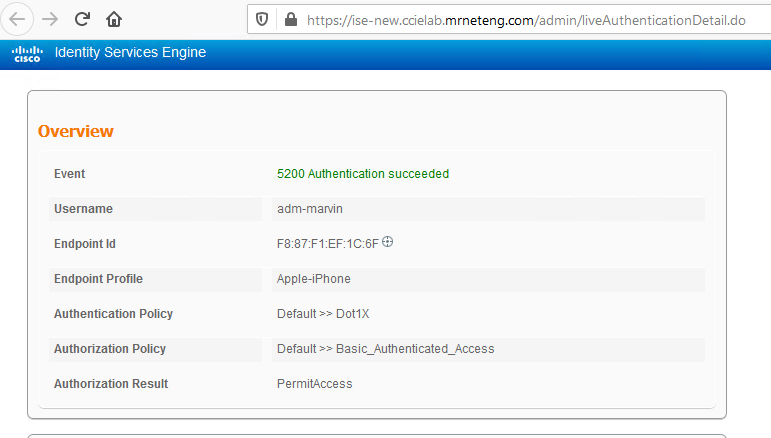Click the Cisco logo in the header
Image resolution: width=771 pixels, height=438 pixels.
coord(28,54)
